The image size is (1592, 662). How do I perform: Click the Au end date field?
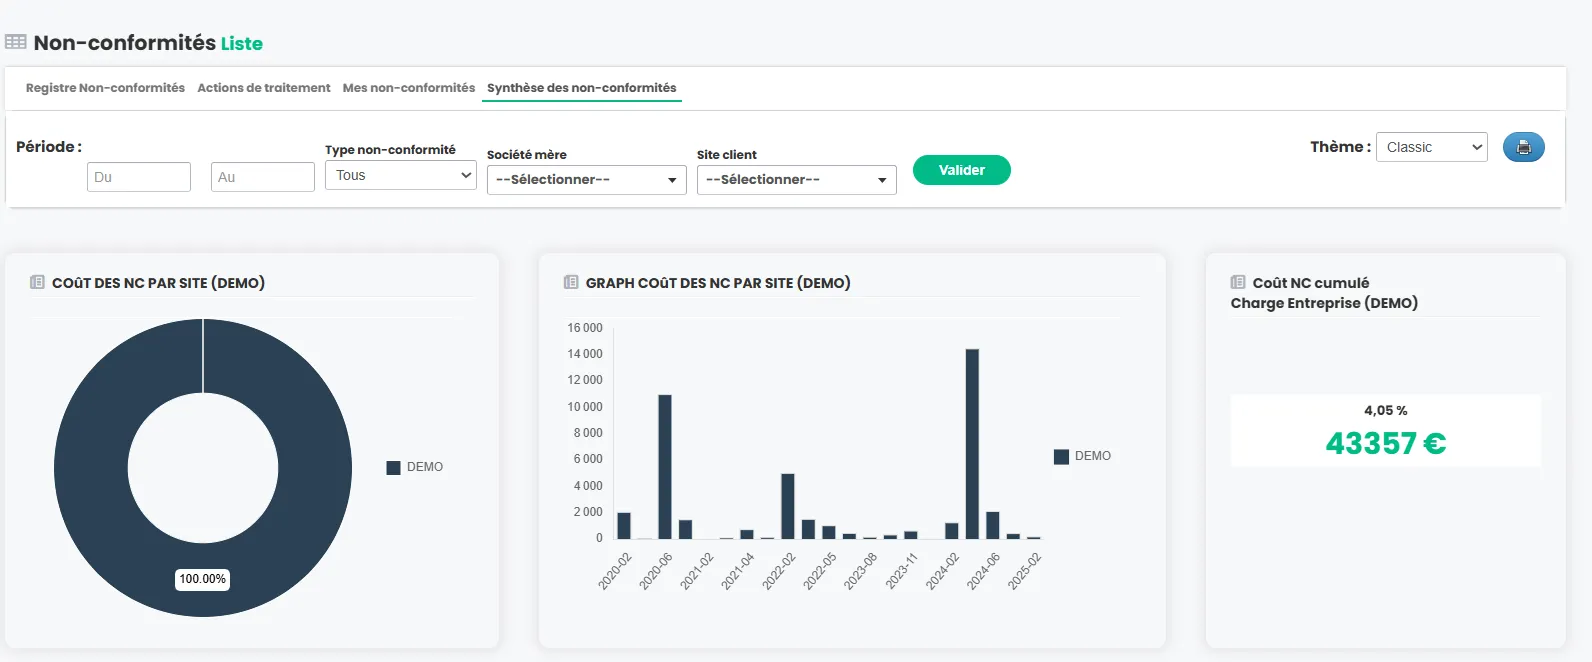tap(263, 177)
